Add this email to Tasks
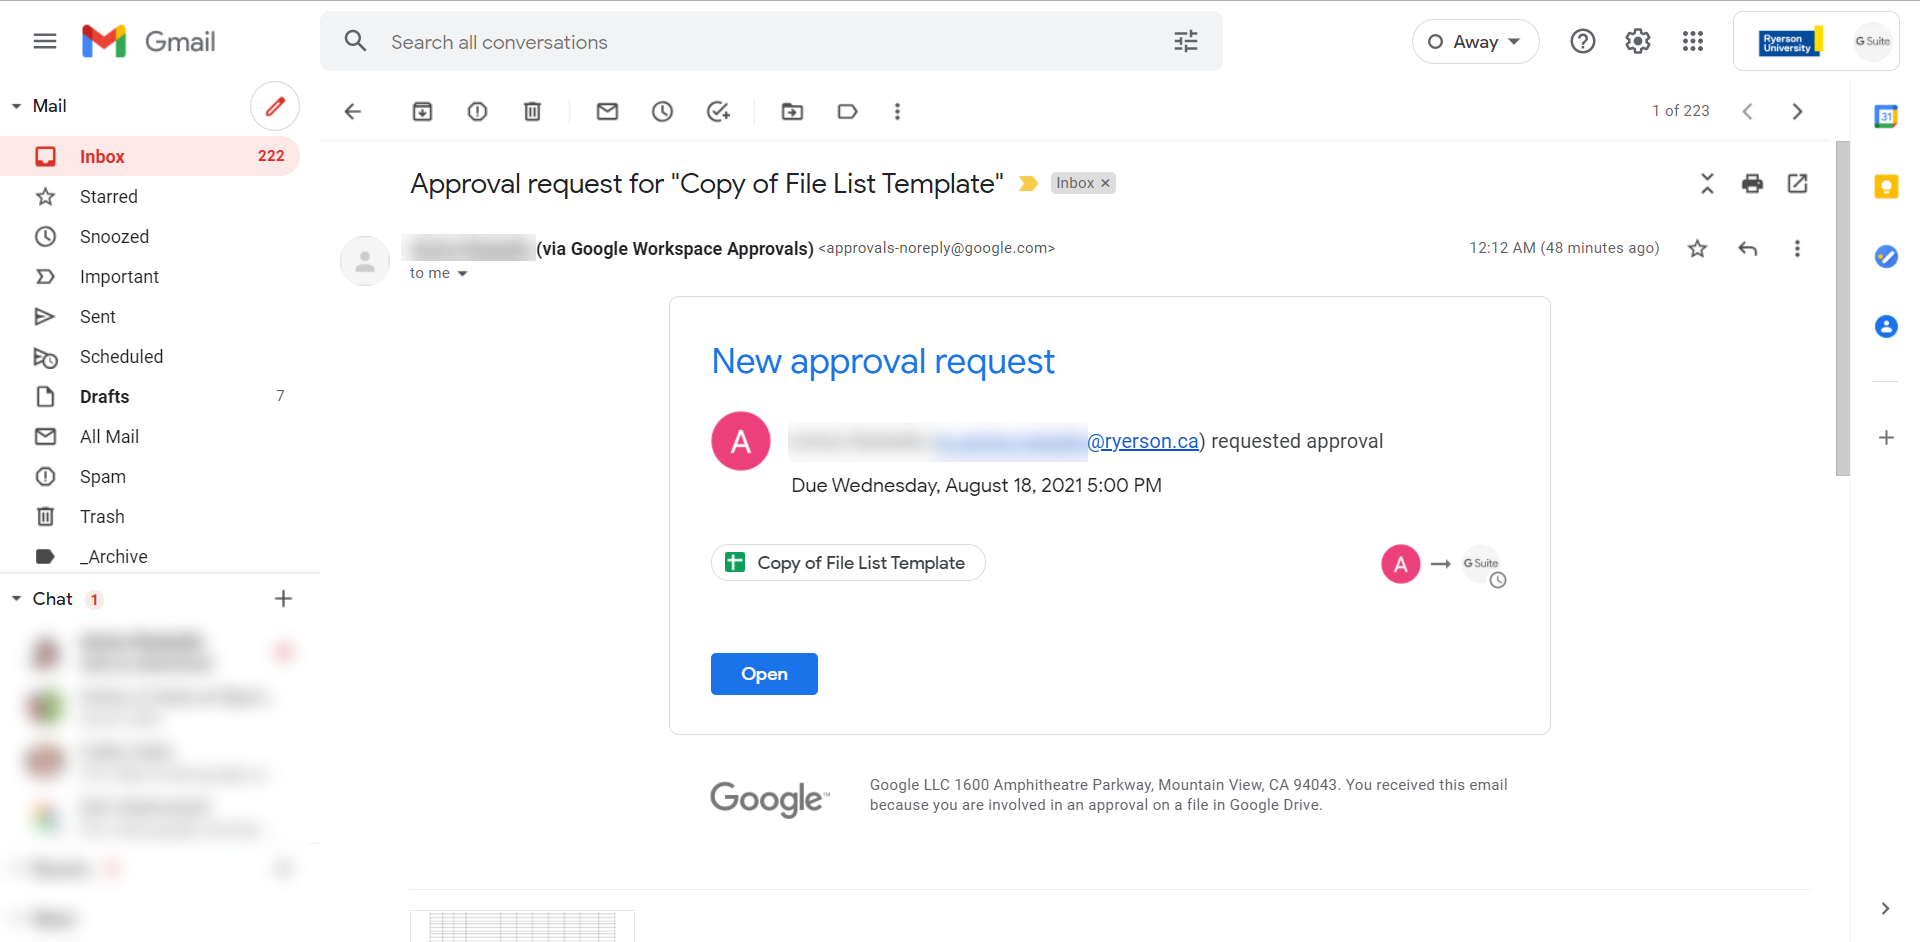 point(718,111)
